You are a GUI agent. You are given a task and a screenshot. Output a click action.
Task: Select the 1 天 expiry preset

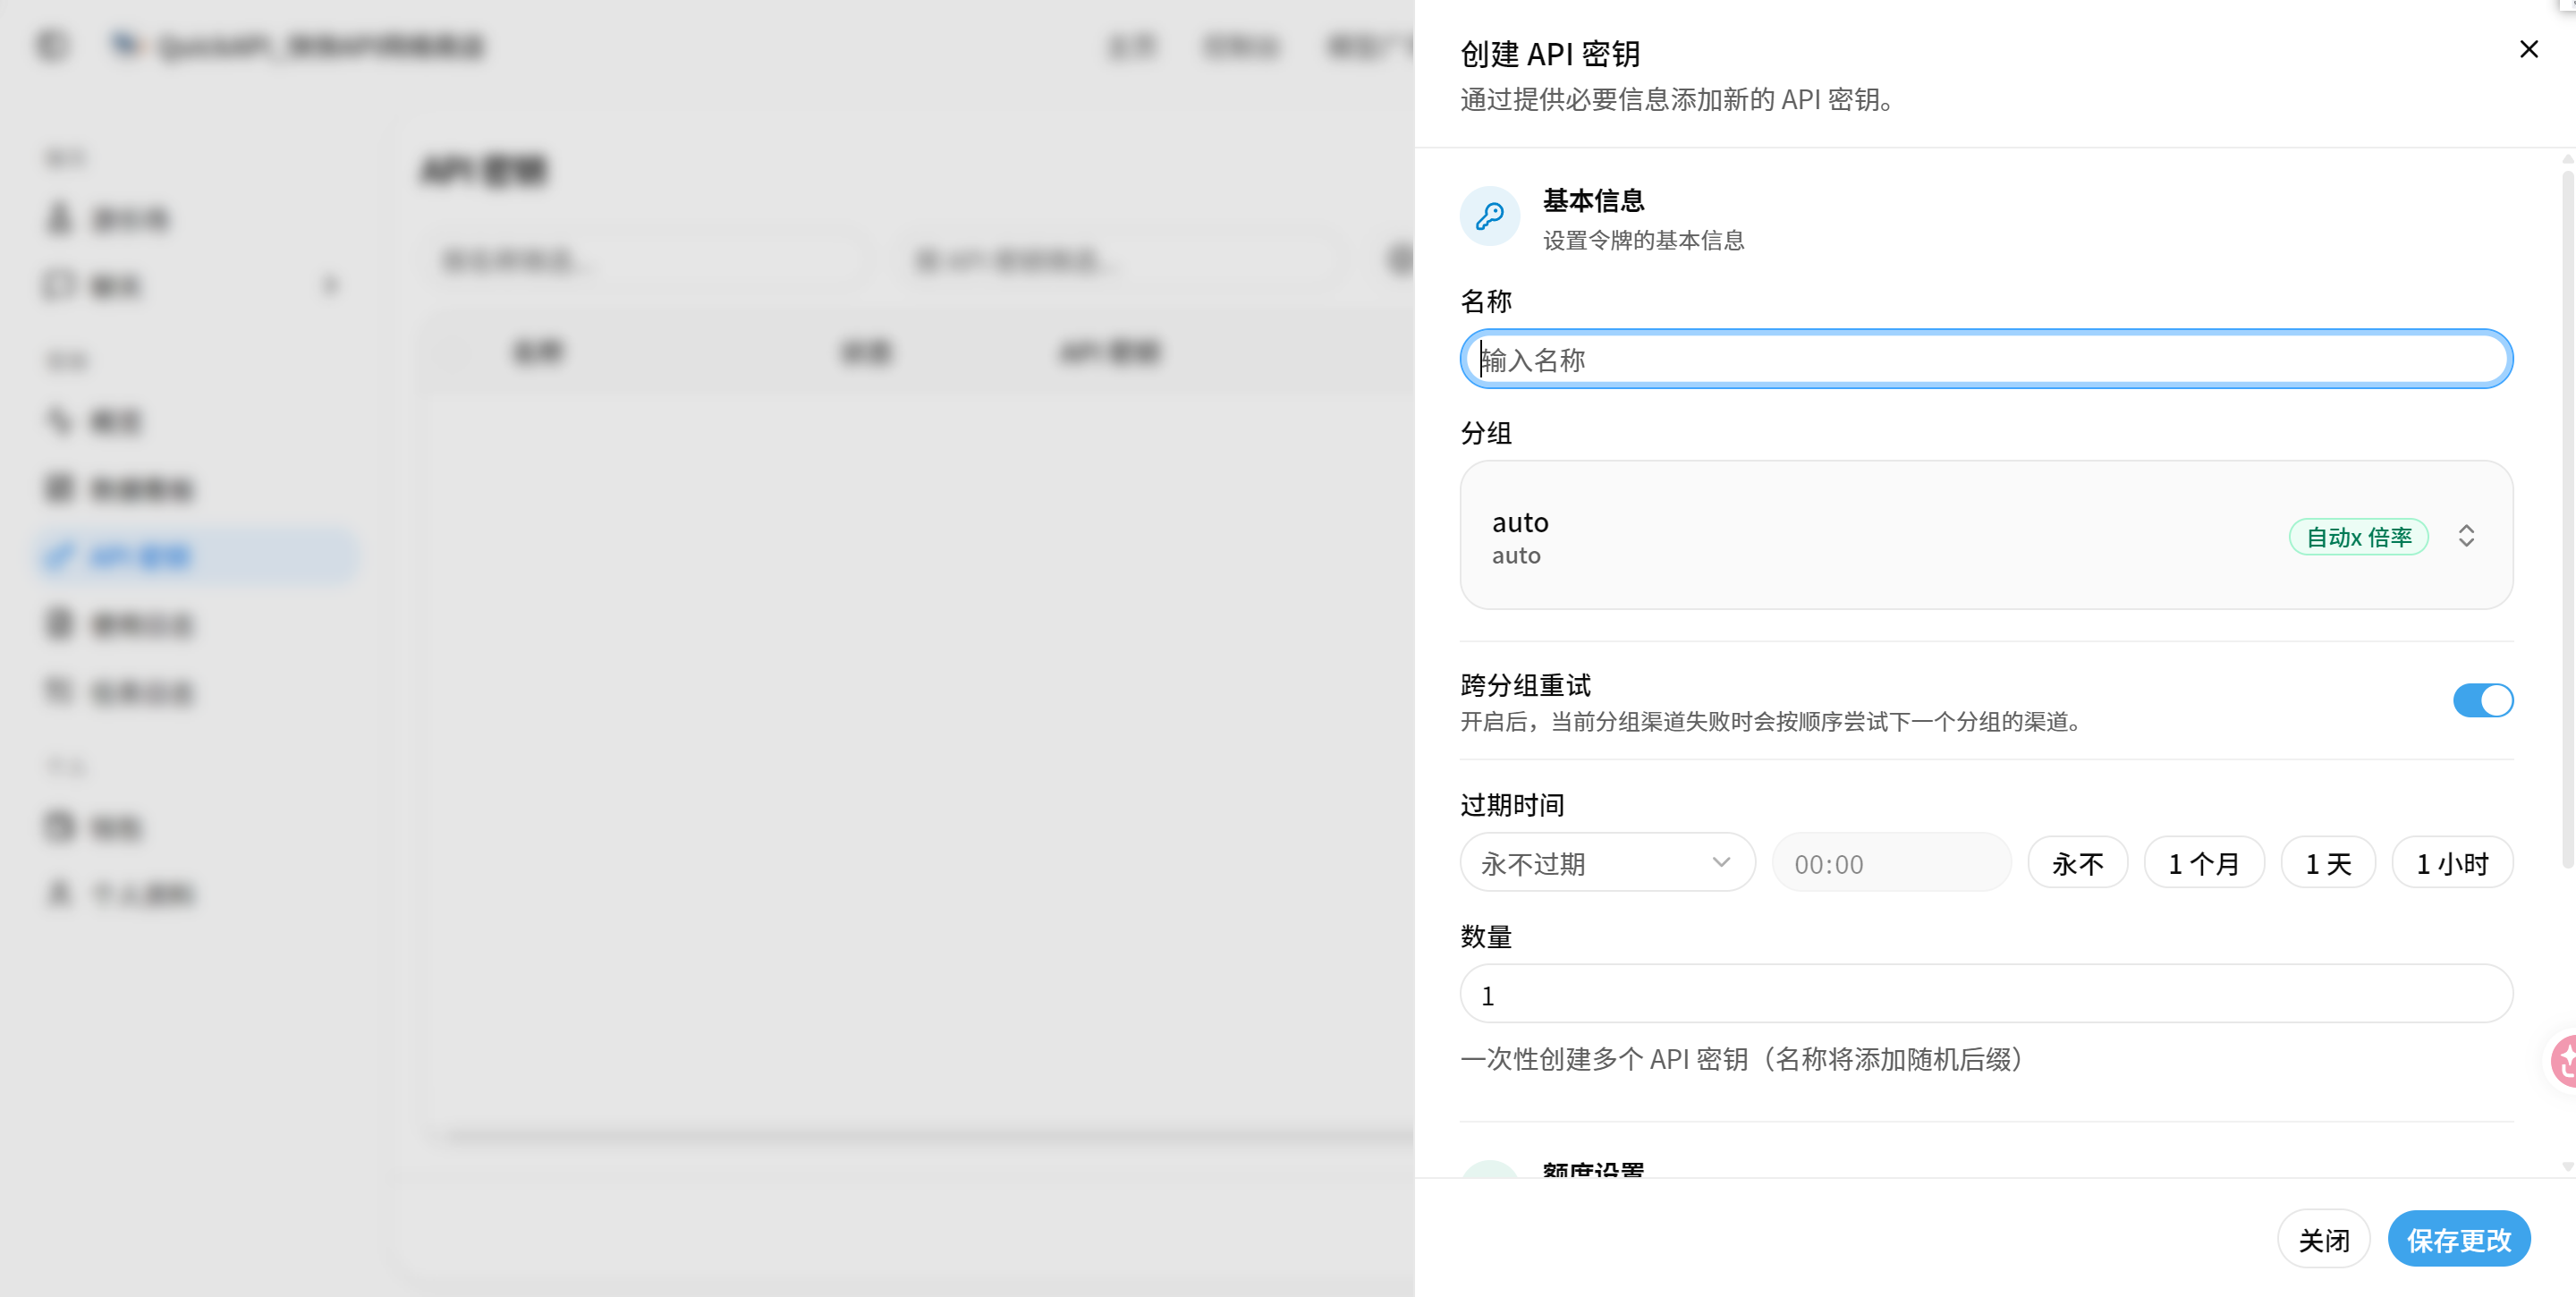tap(2327, 862)
